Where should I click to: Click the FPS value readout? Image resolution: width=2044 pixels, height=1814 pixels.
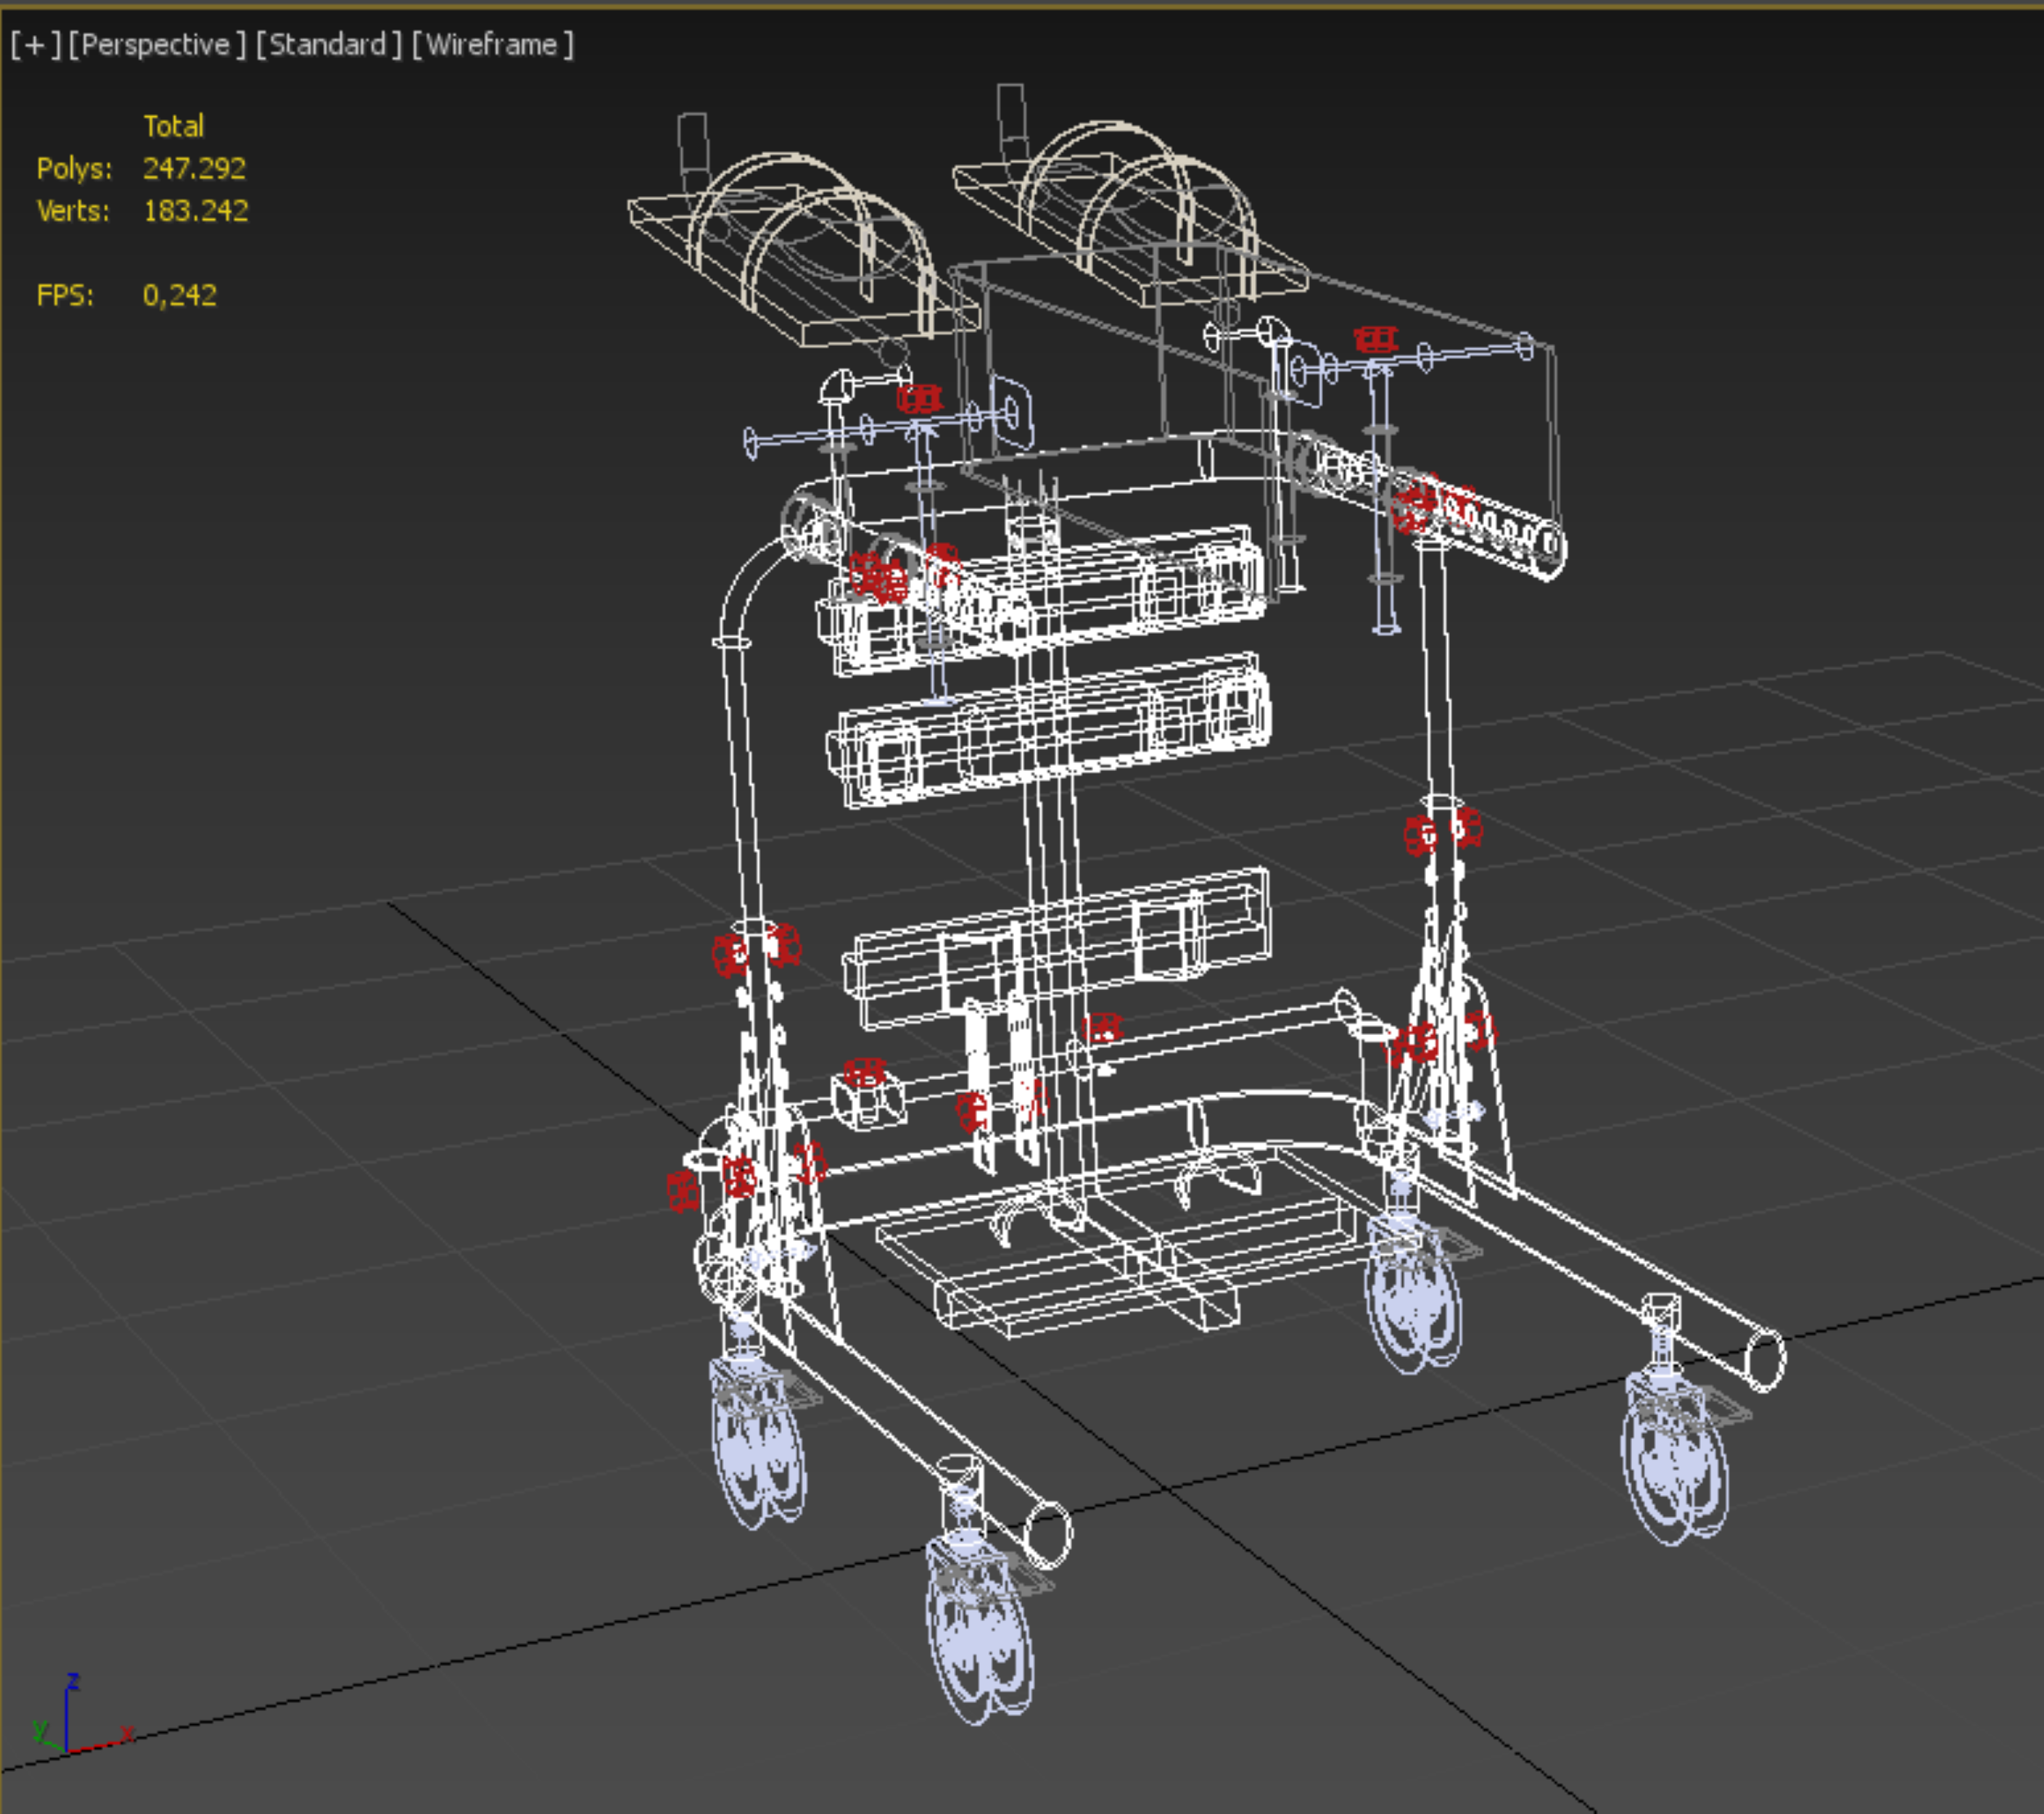pyautogui.click(x=179, y=295)
